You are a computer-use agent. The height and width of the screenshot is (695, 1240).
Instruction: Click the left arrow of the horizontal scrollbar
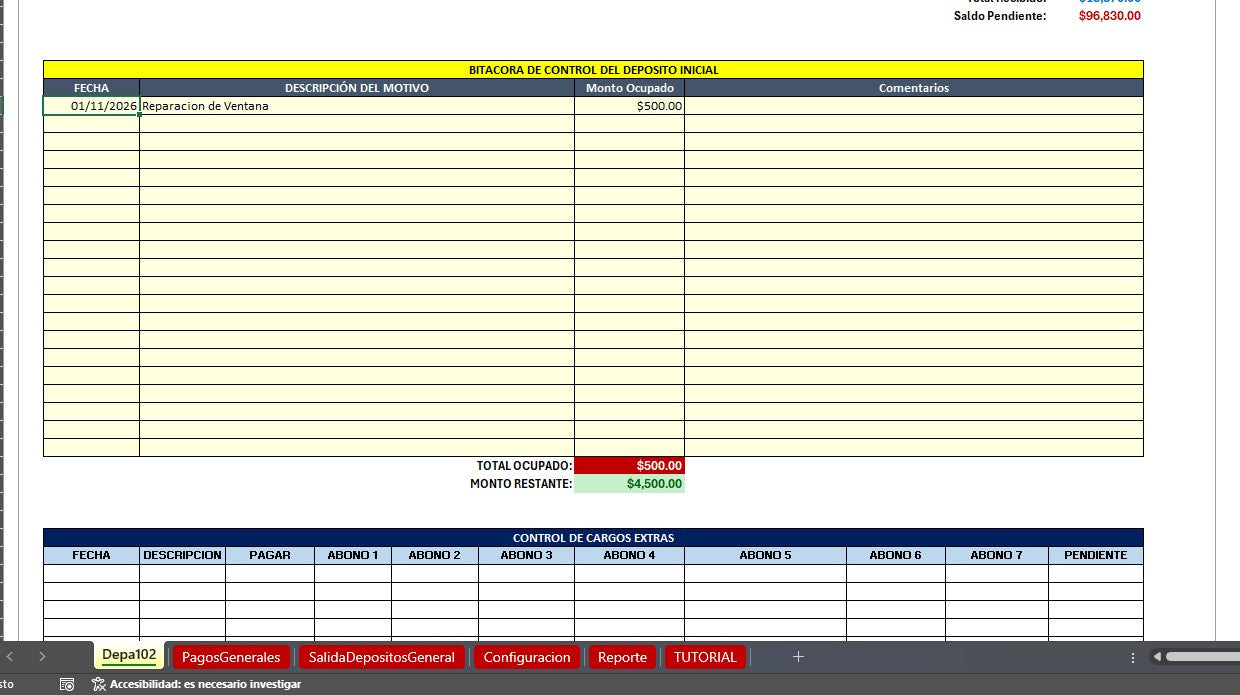[x=1156, y=657]
